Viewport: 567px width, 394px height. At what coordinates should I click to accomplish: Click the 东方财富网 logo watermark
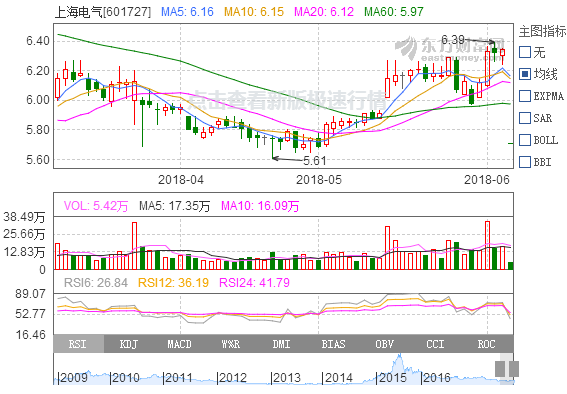point(449,48)
